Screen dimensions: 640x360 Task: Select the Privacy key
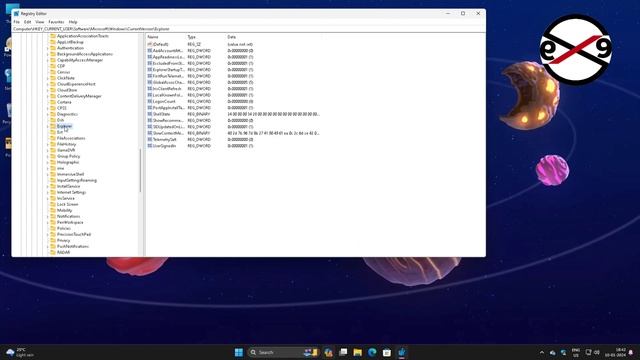pos(64,240)
